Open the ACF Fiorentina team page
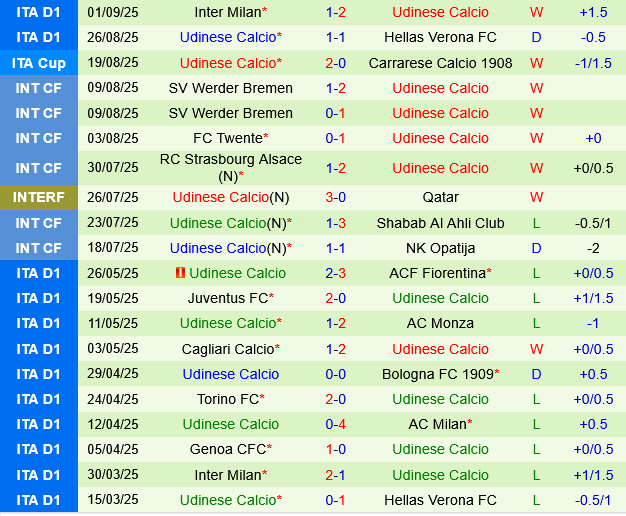The width and height of the screenshot is (626, 516). pyautogui.click(x=437, y=273)
